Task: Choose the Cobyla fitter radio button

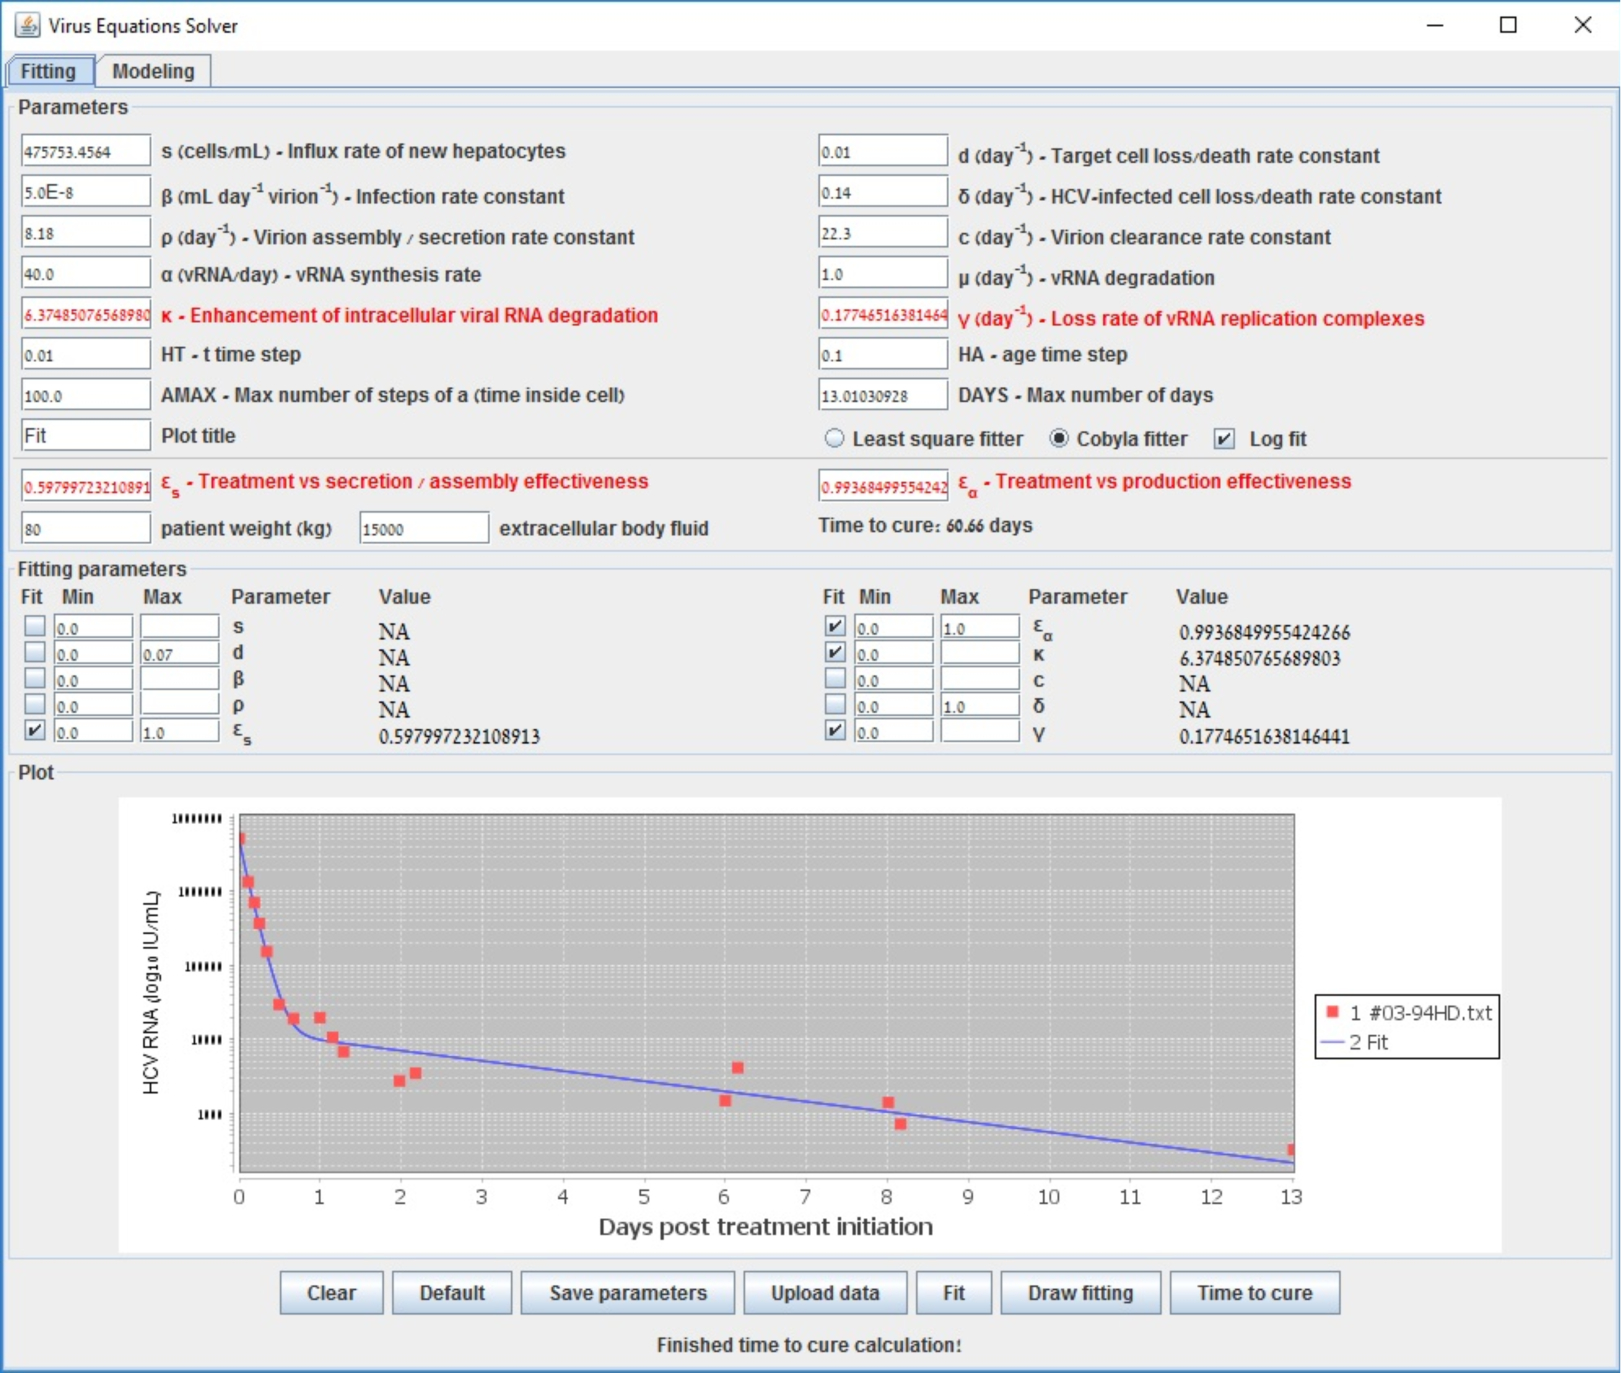Action: pyautogui.click(x=1059, y=438)
